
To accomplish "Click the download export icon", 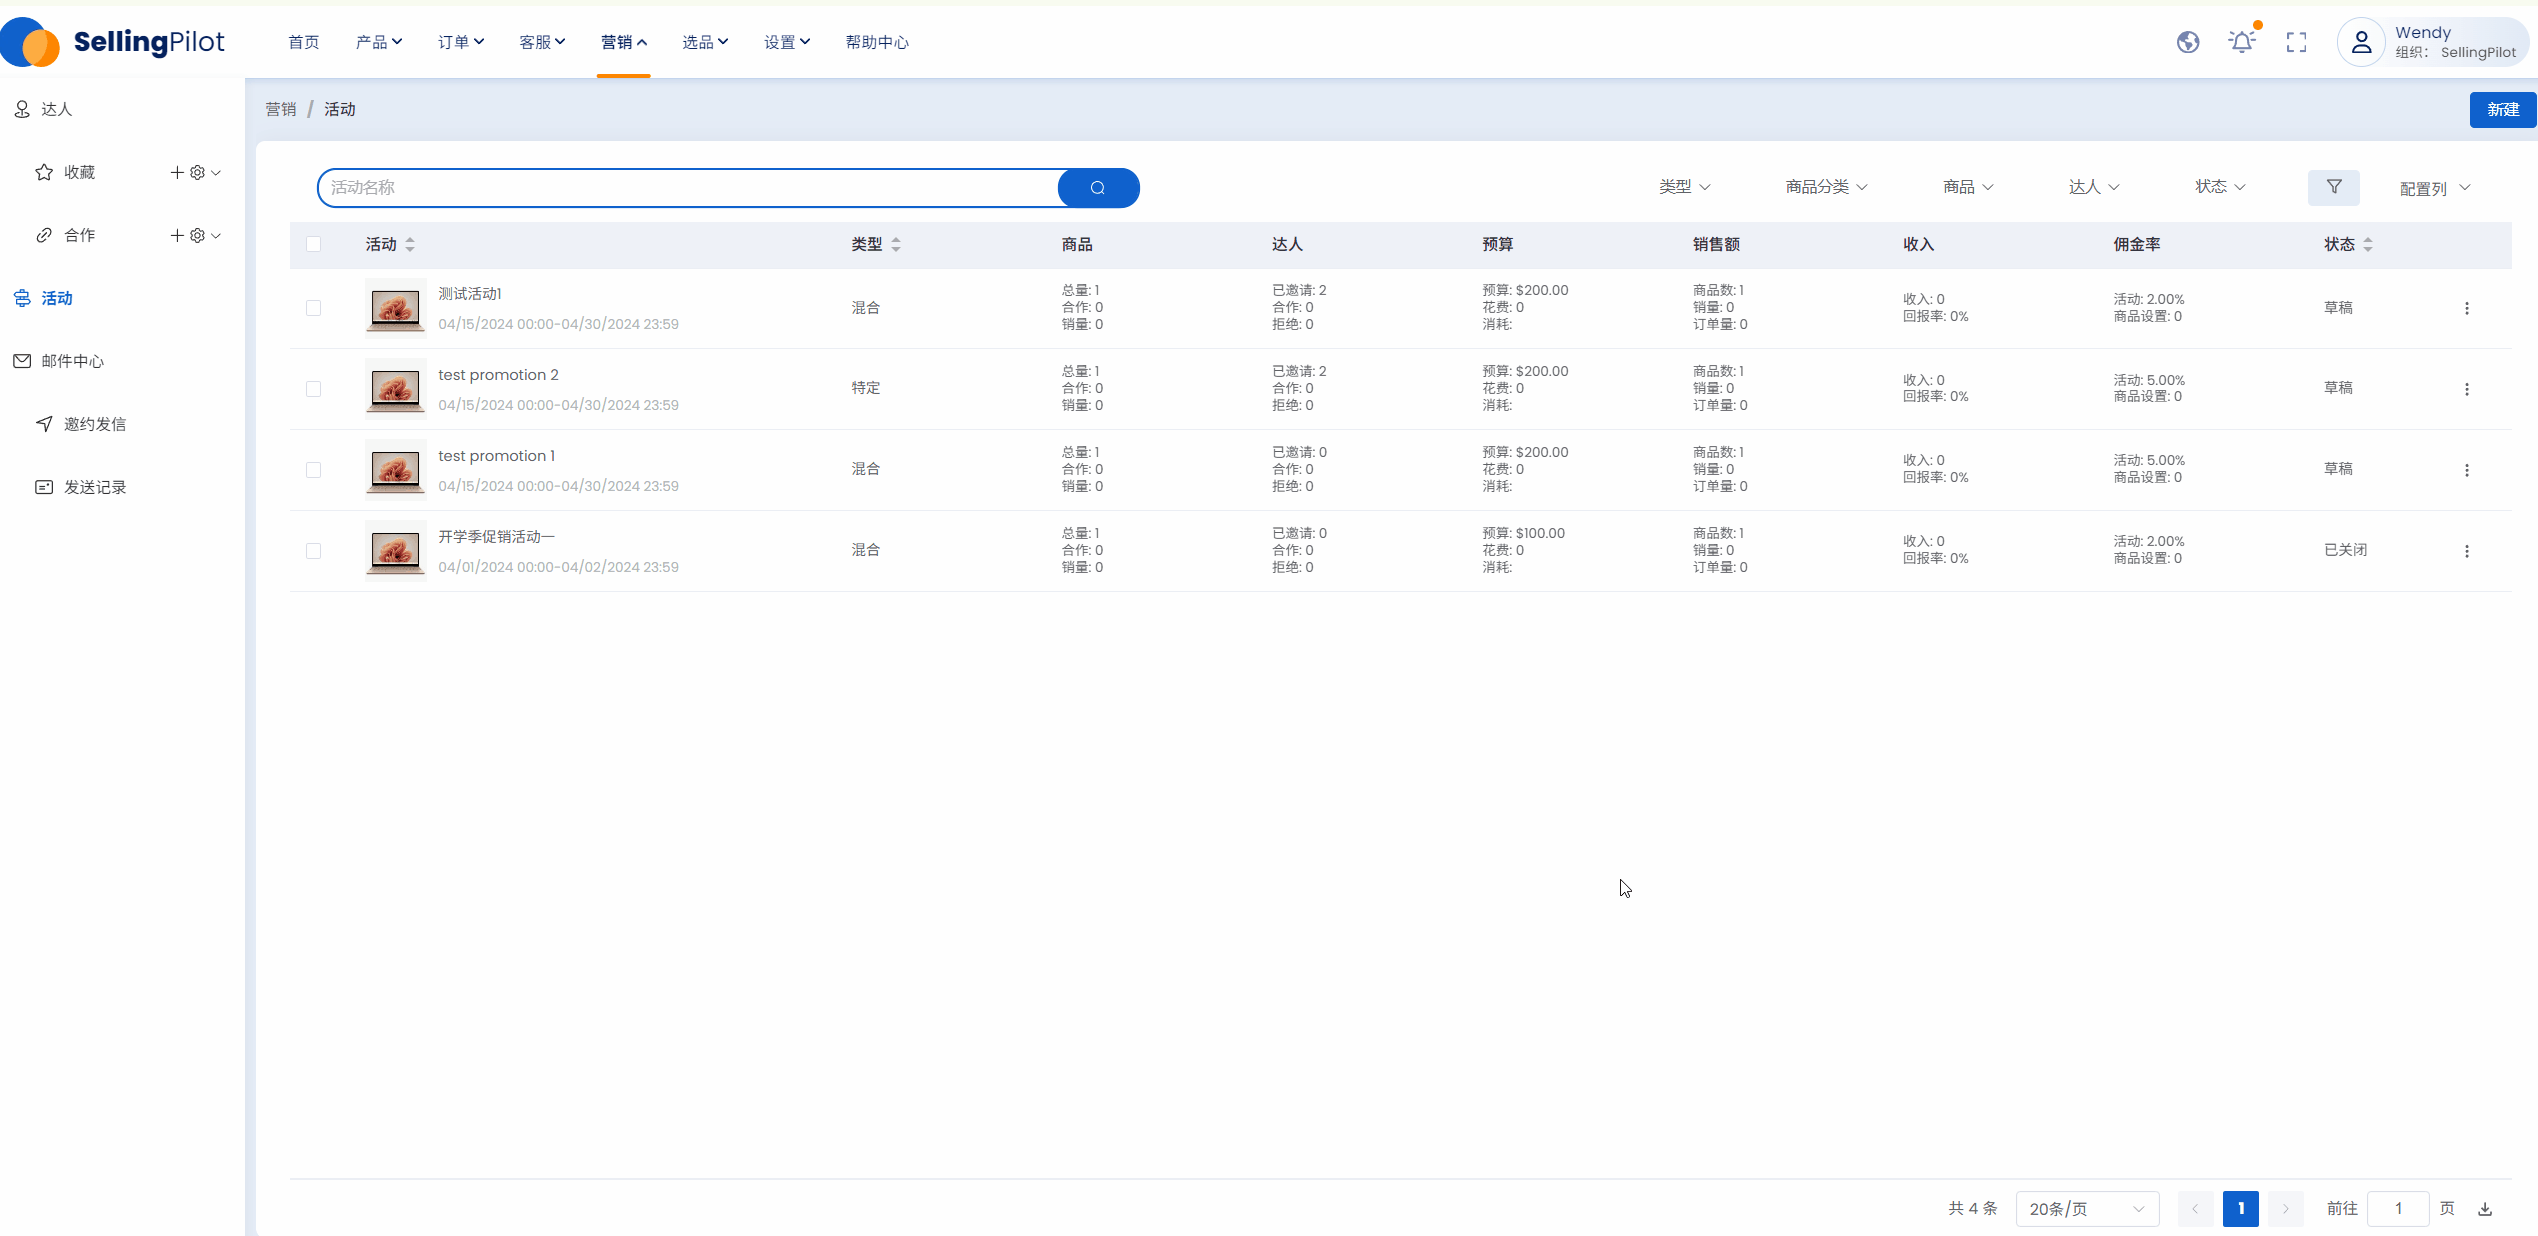I will click(x=2485, y=1209).
